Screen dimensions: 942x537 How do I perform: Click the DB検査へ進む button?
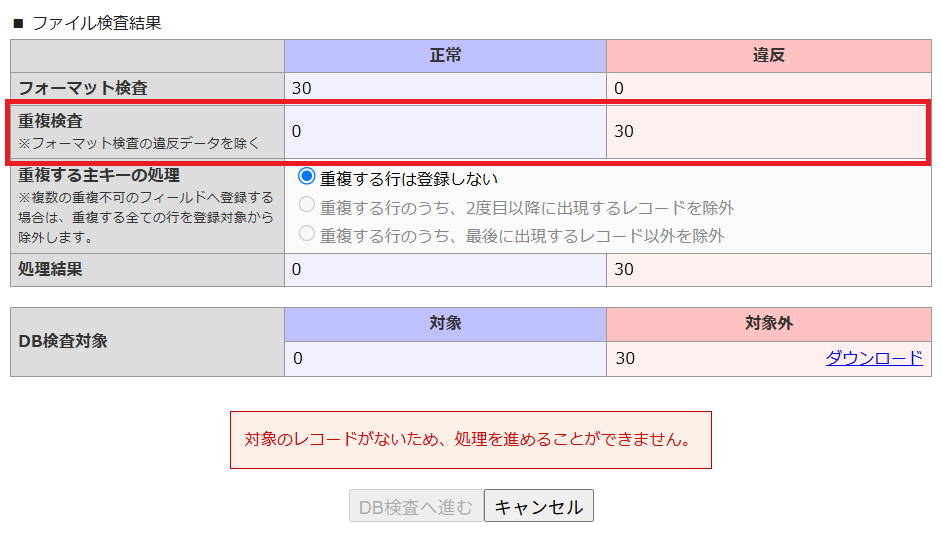coord(416,506)
